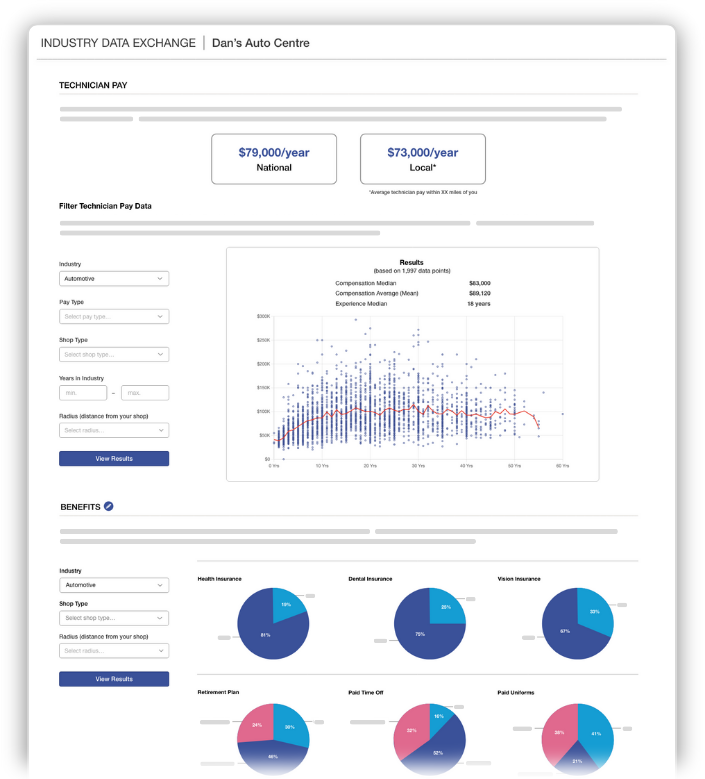Click the Years in Industry max field
The width and height of the screenshot is (705, 779).
click(145, 392)
